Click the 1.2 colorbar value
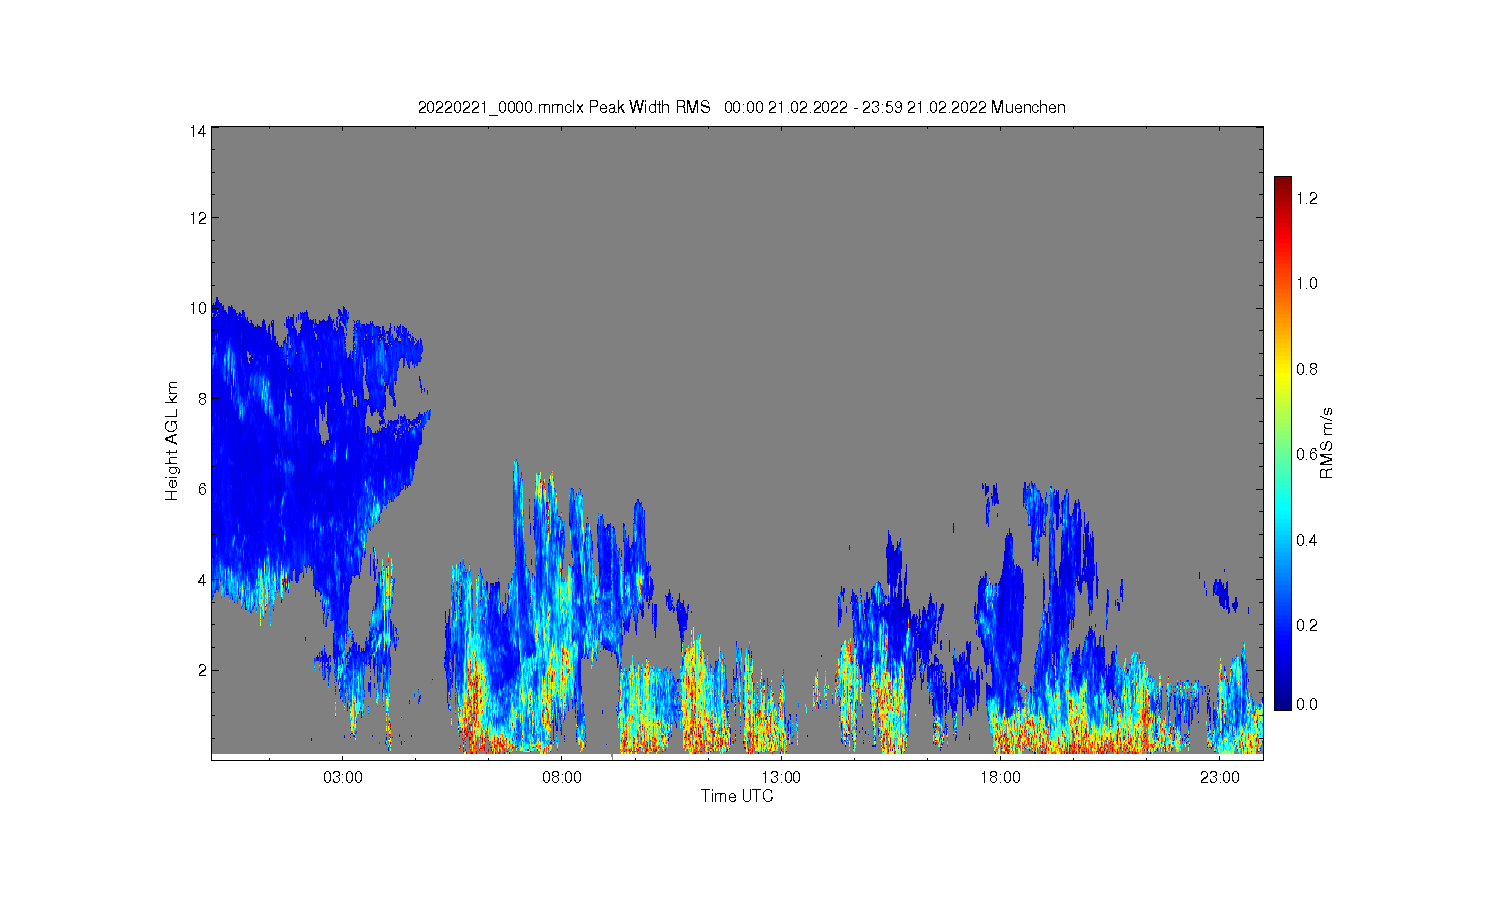Image resolution: width=1500 pixels, height=900 pixels. [x=1307, y=198]
